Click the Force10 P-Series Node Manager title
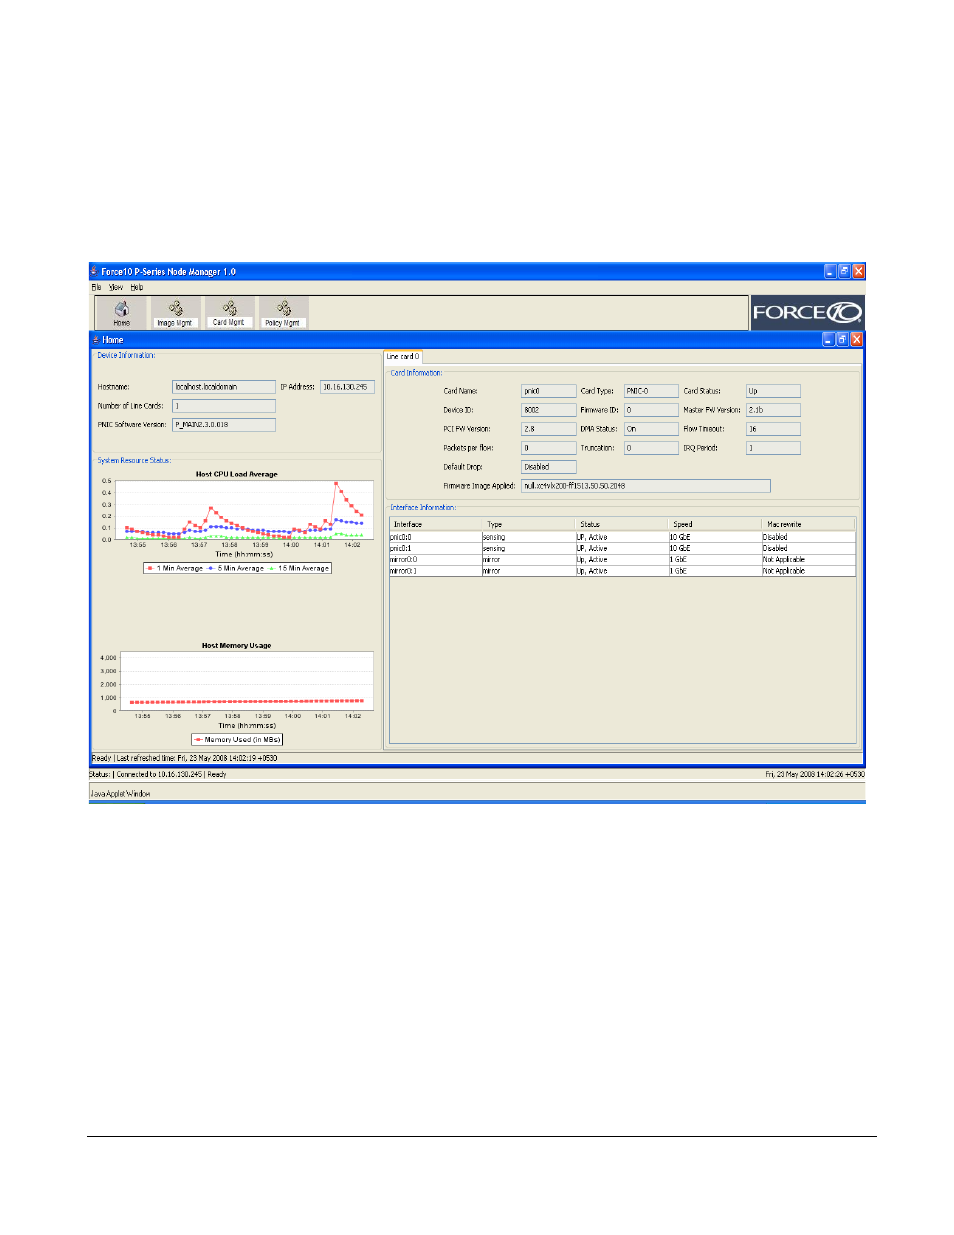Screen dimensions: 954x1235 (168, 271)
